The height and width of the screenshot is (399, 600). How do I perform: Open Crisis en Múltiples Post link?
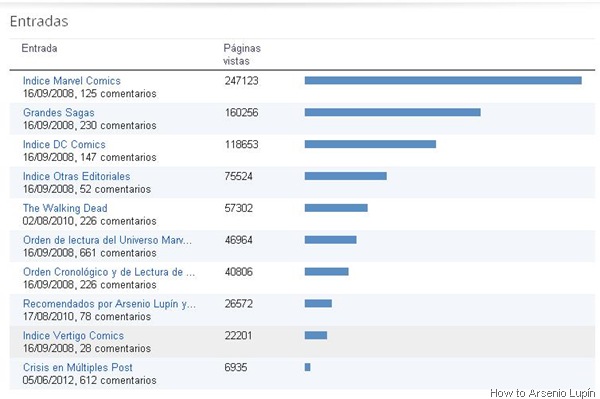click(x=78, y=367)
